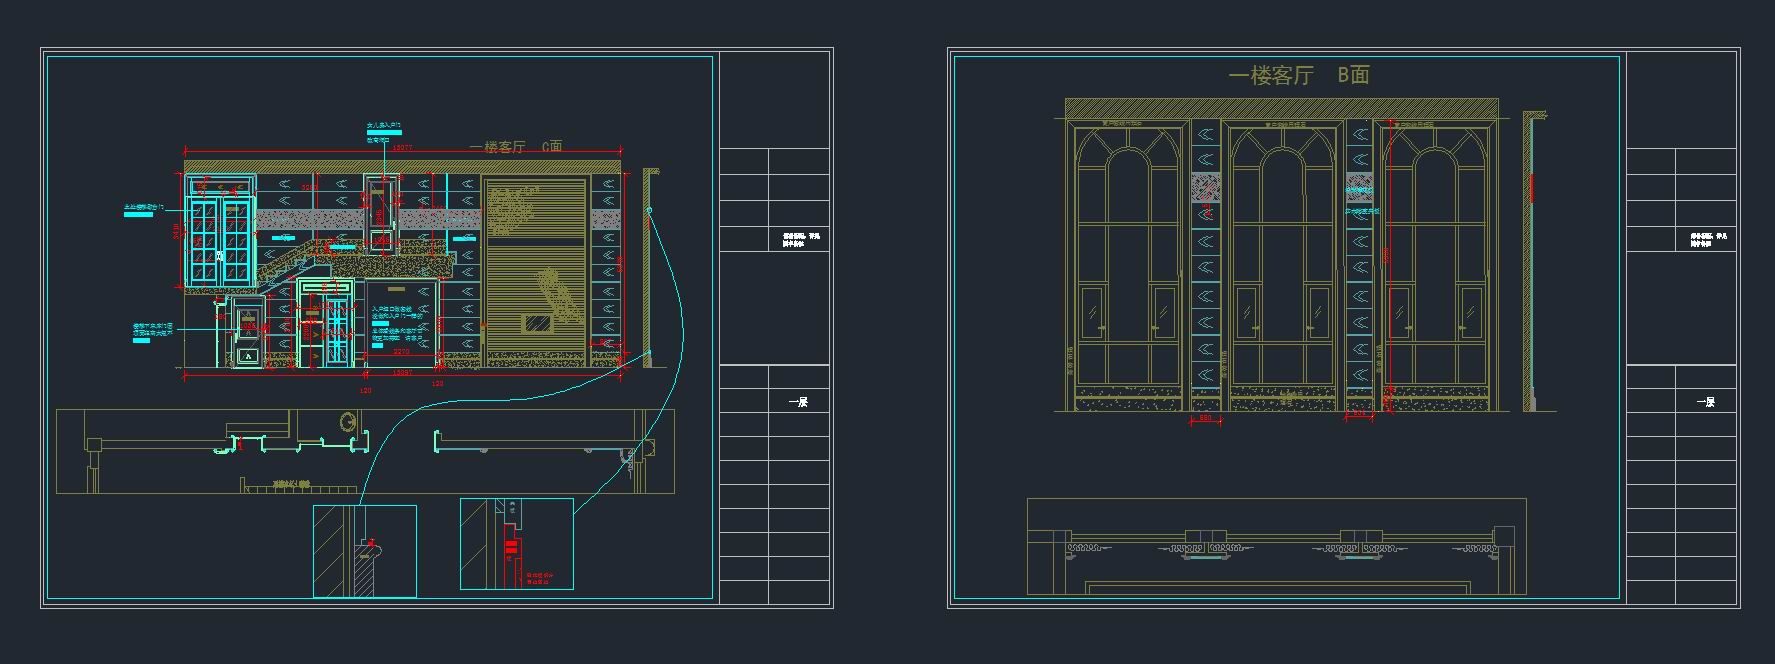Click the right detail callout box with red notes
This screenshot has height=664, width=1775.
(517, 544)
